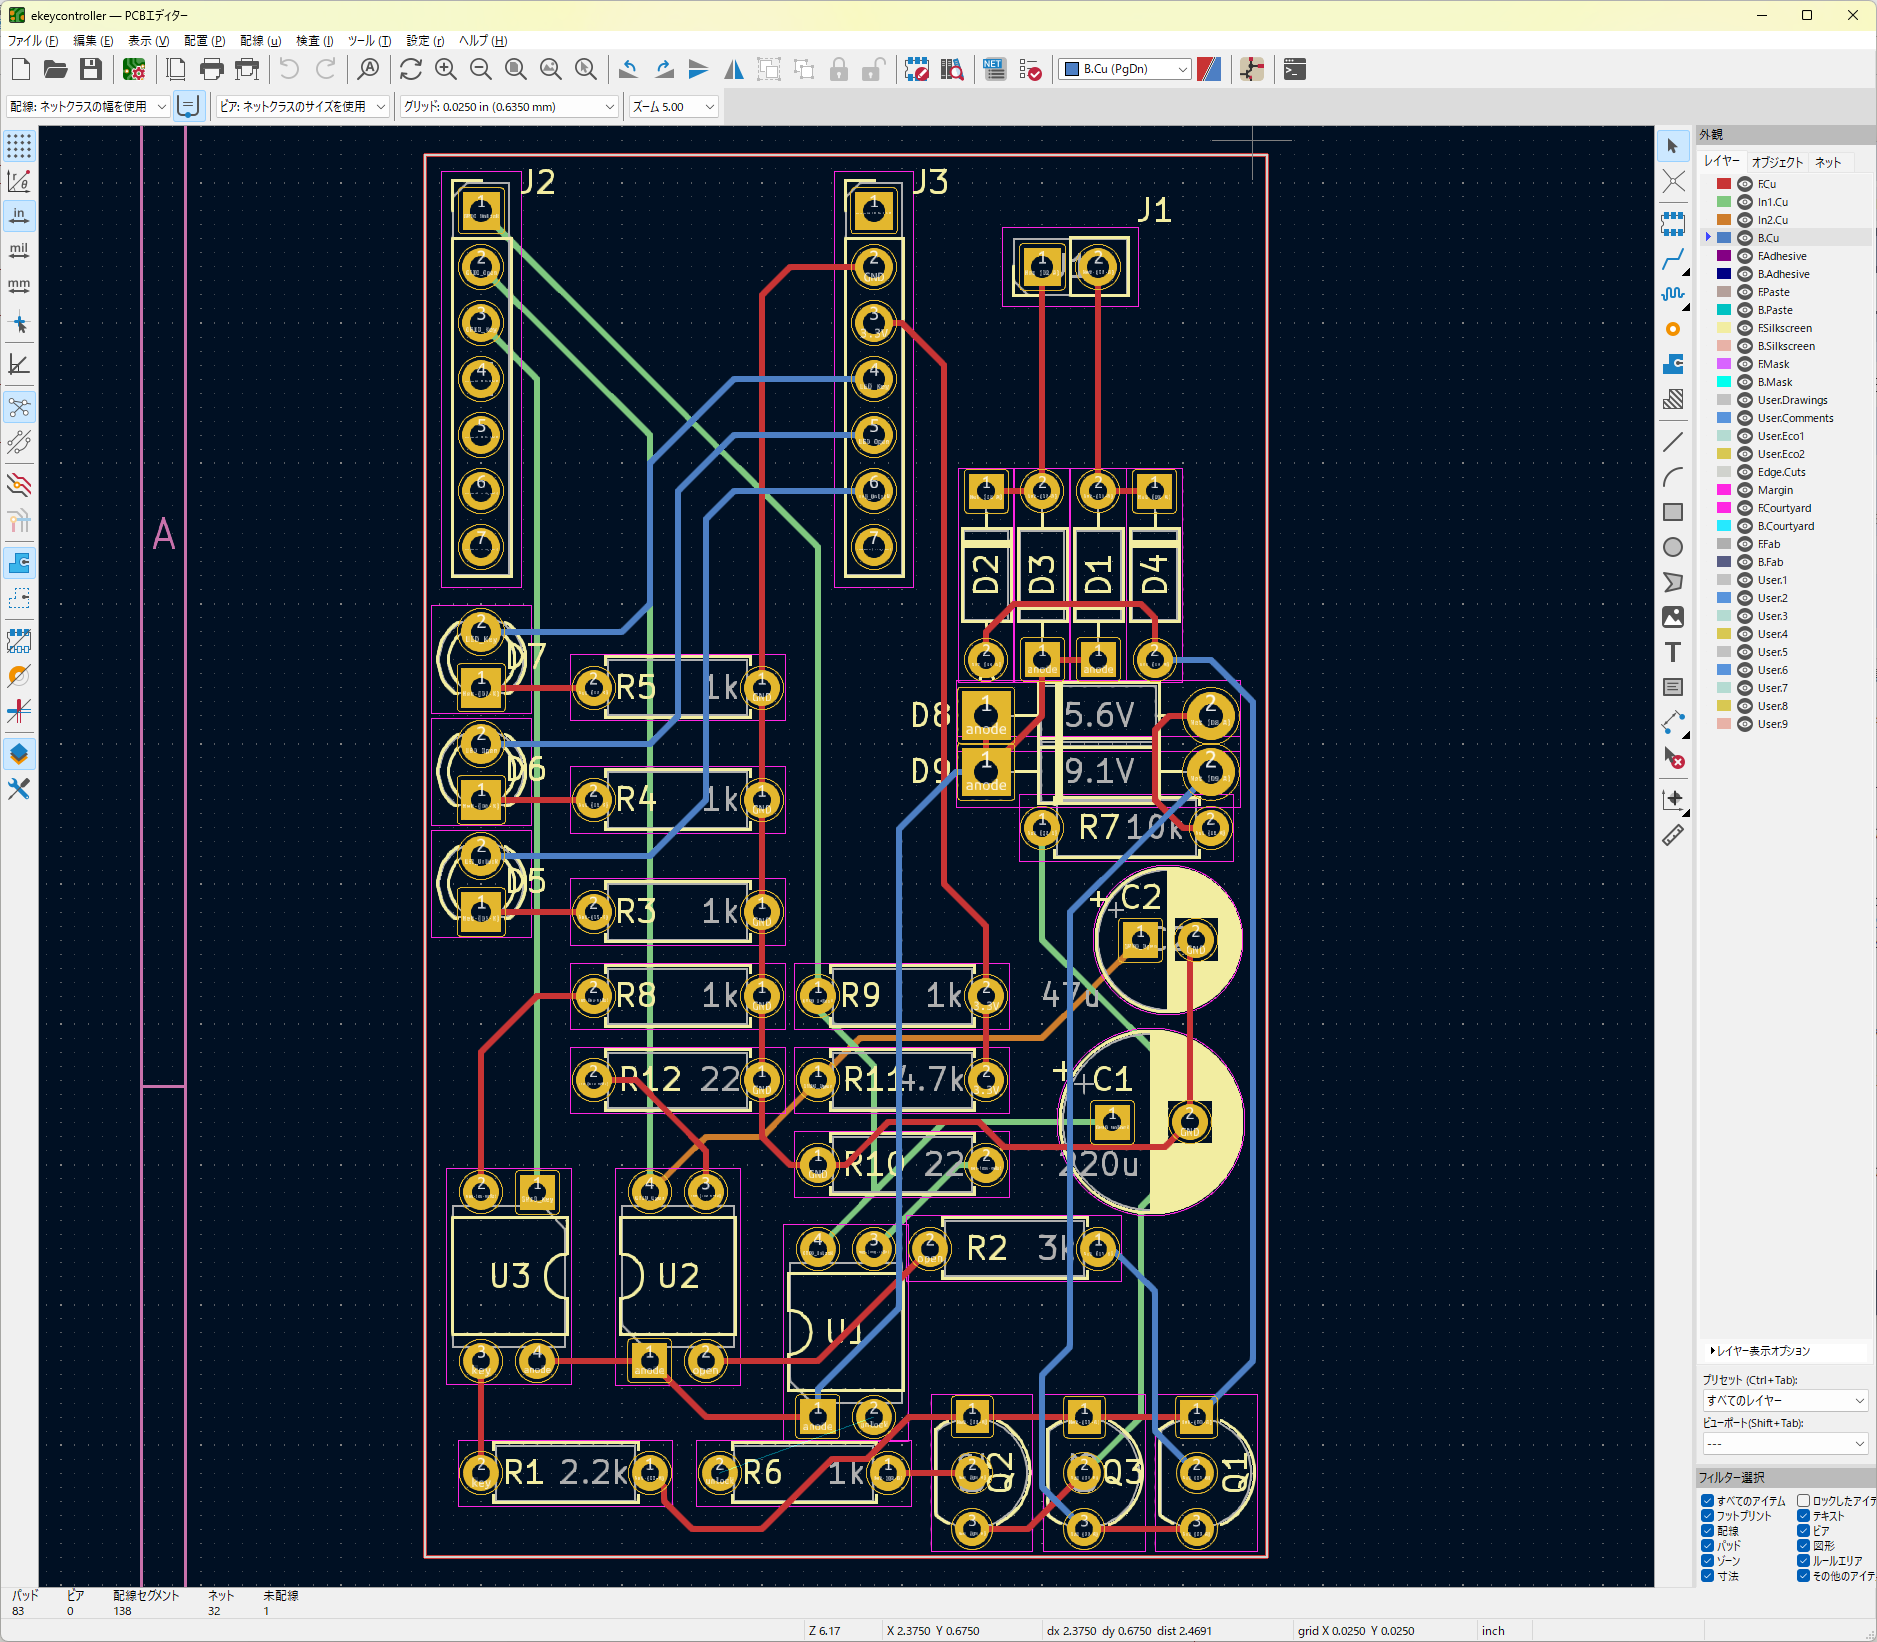Click the Add Vias tool
The image size is (1877, 1642).
pyautogui.click(x=1672, y=329)
